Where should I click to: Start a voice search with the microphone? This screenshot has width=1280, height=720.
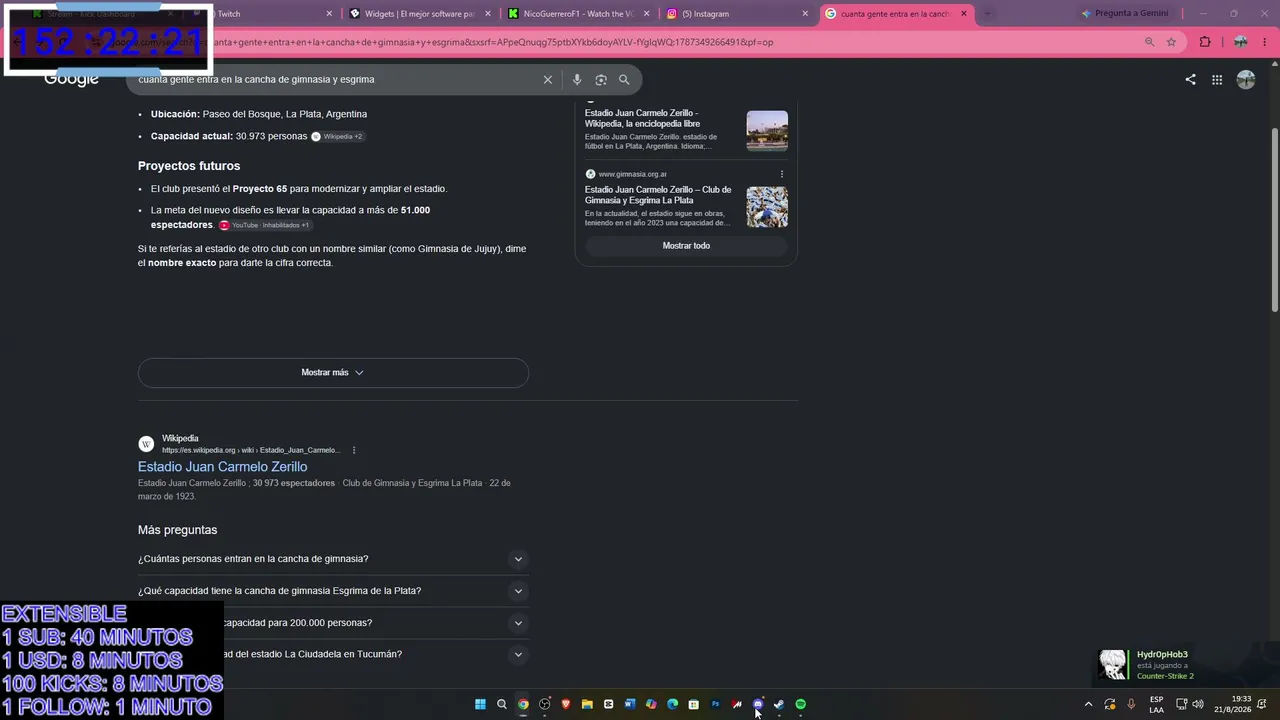click(577, 80)
